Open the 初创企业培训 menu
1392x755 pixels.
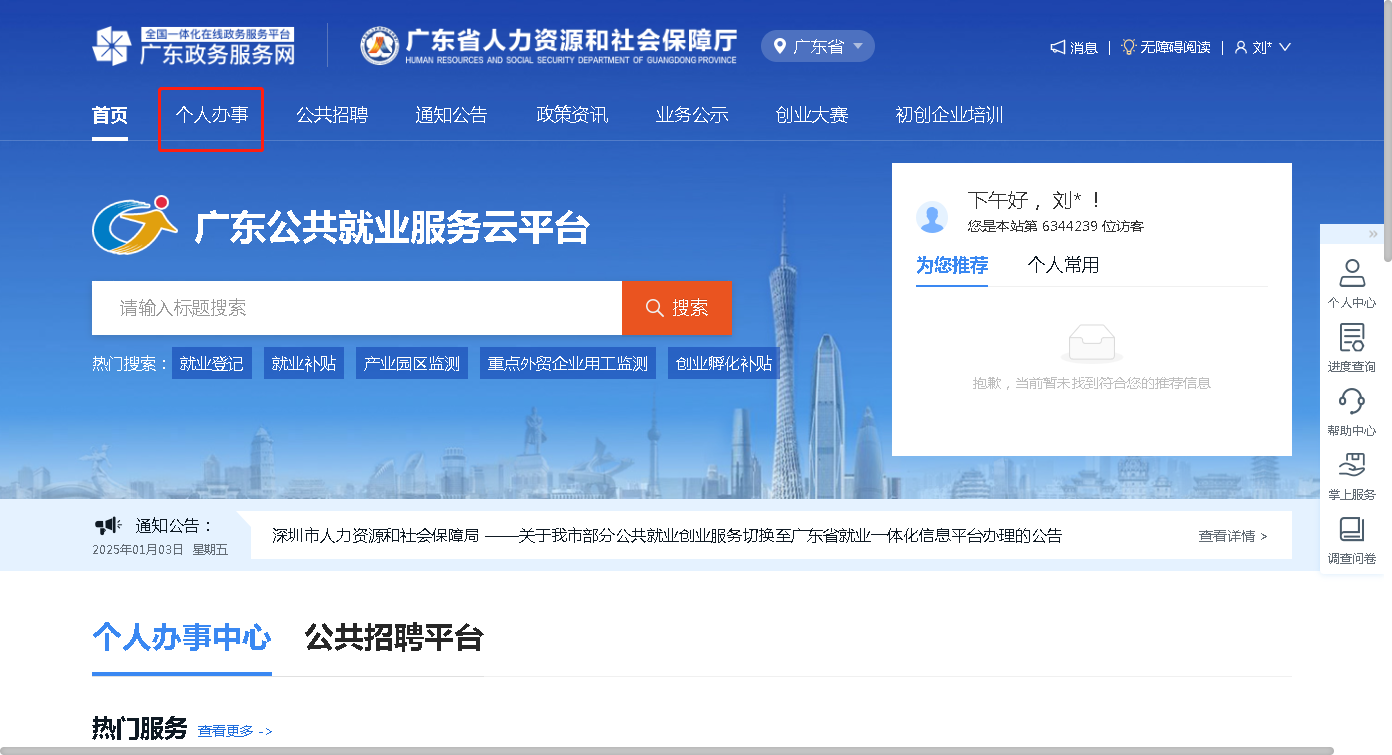click(x=950, y=115)
